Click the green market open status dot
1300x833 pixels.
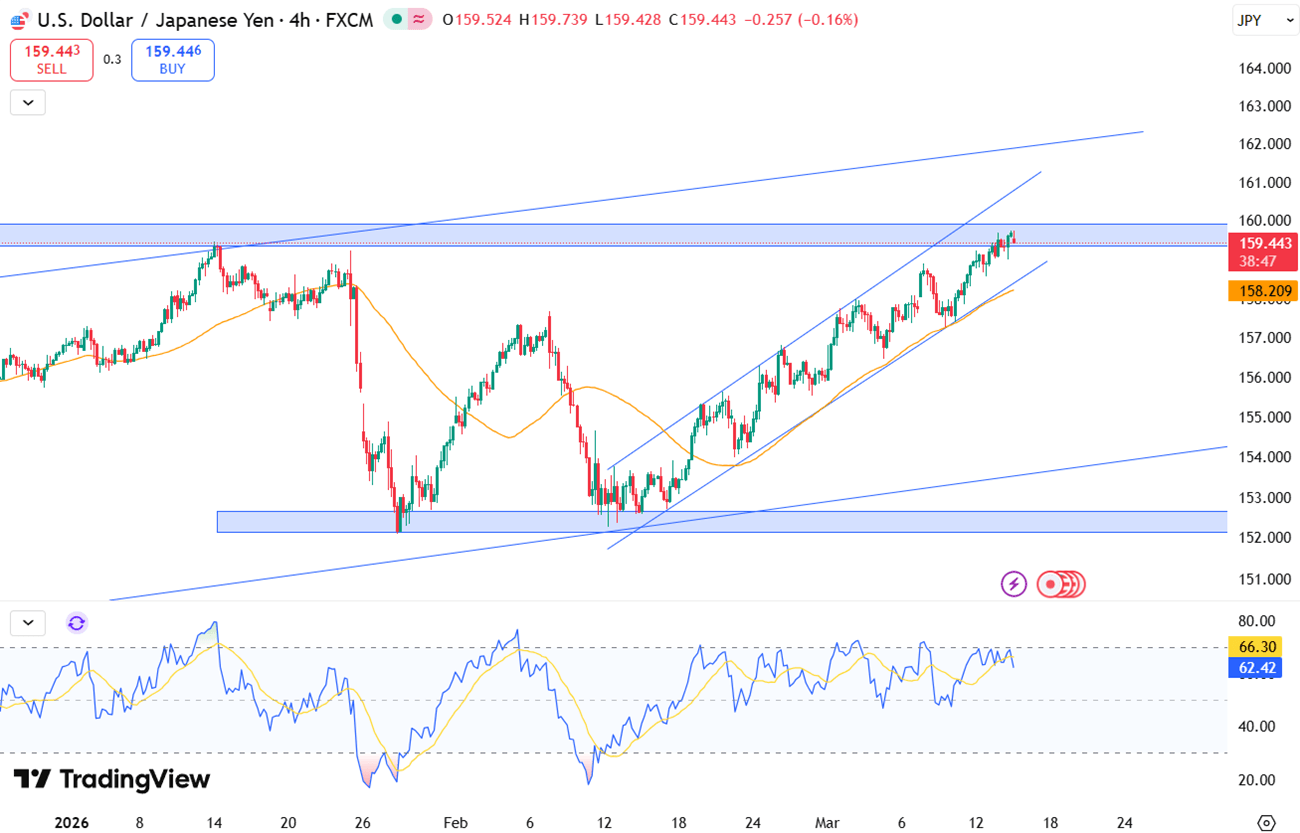pos(397,20)
